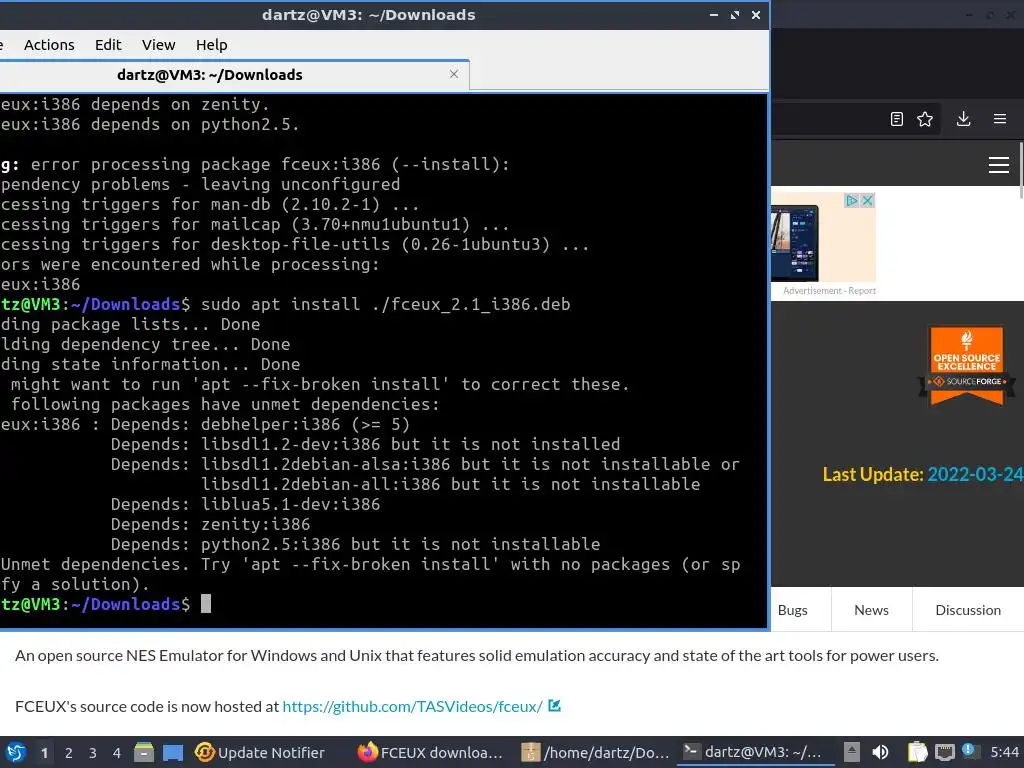Click the AdChoices triangle icon
Screen dimensions: 1024x768
852,200
